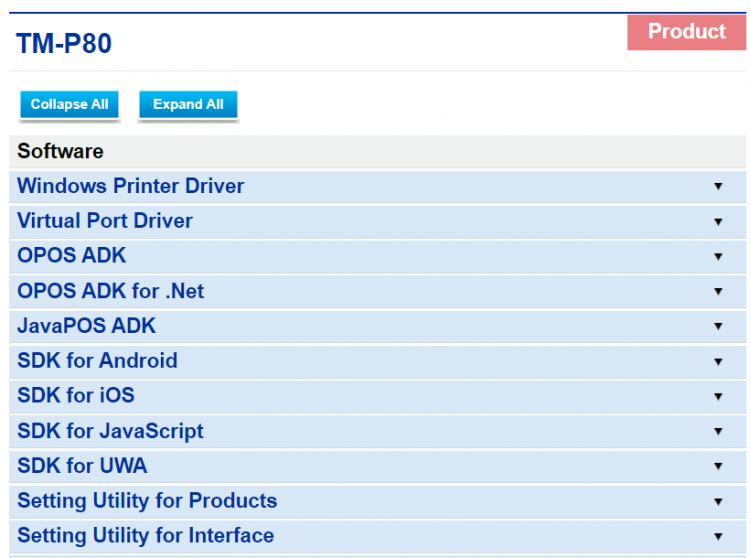Click the TM-P80 page heading
Screen dimensions: 750x558
coord(64,44)
